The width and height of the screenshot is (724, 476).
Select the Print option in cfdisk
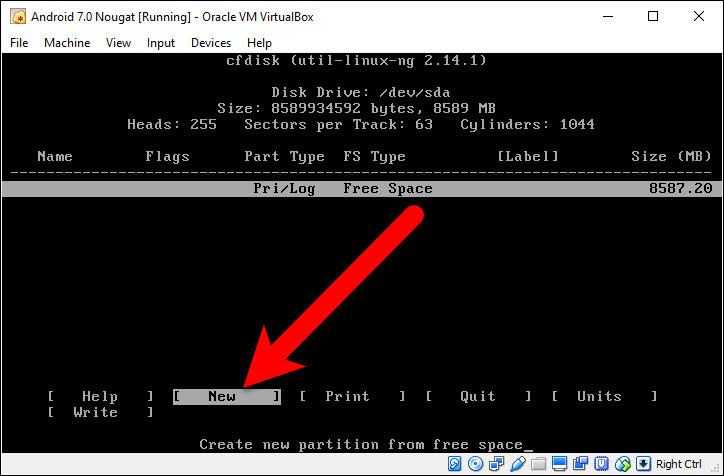coord(352,396)
